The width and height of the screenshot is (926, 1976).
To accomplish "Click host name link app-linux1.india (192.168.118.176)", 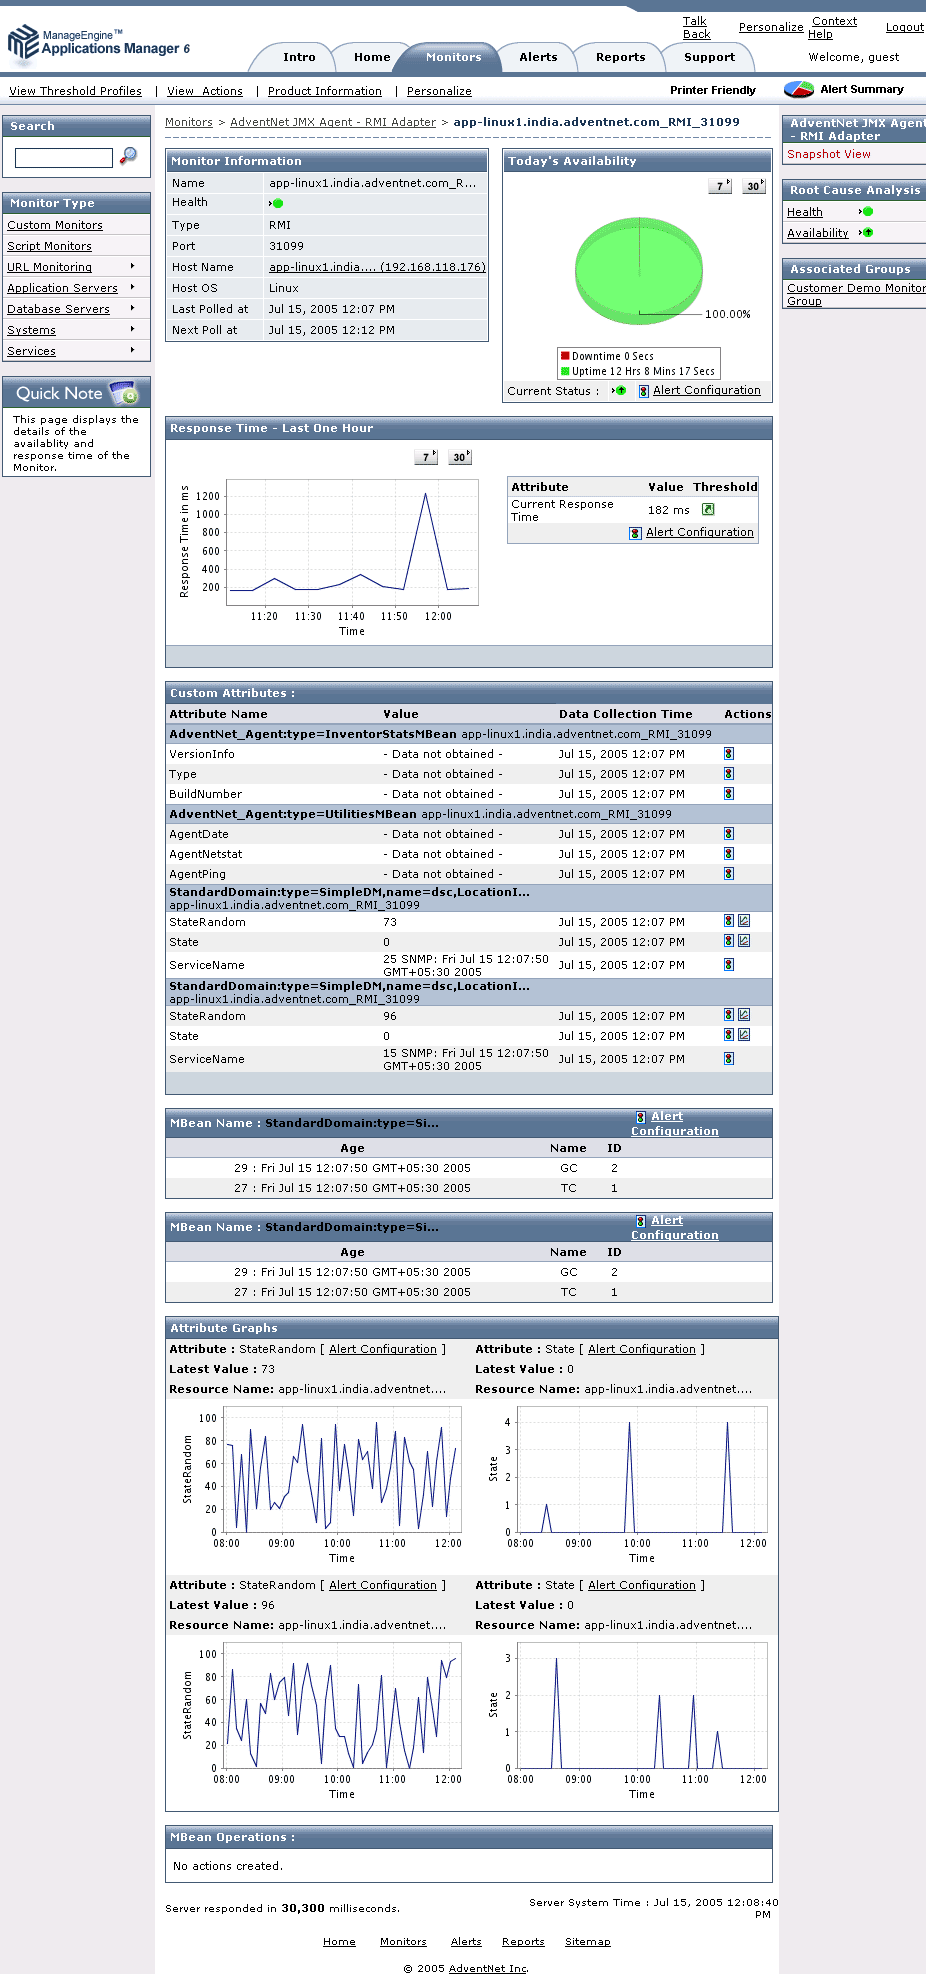I will pos(377,267).
